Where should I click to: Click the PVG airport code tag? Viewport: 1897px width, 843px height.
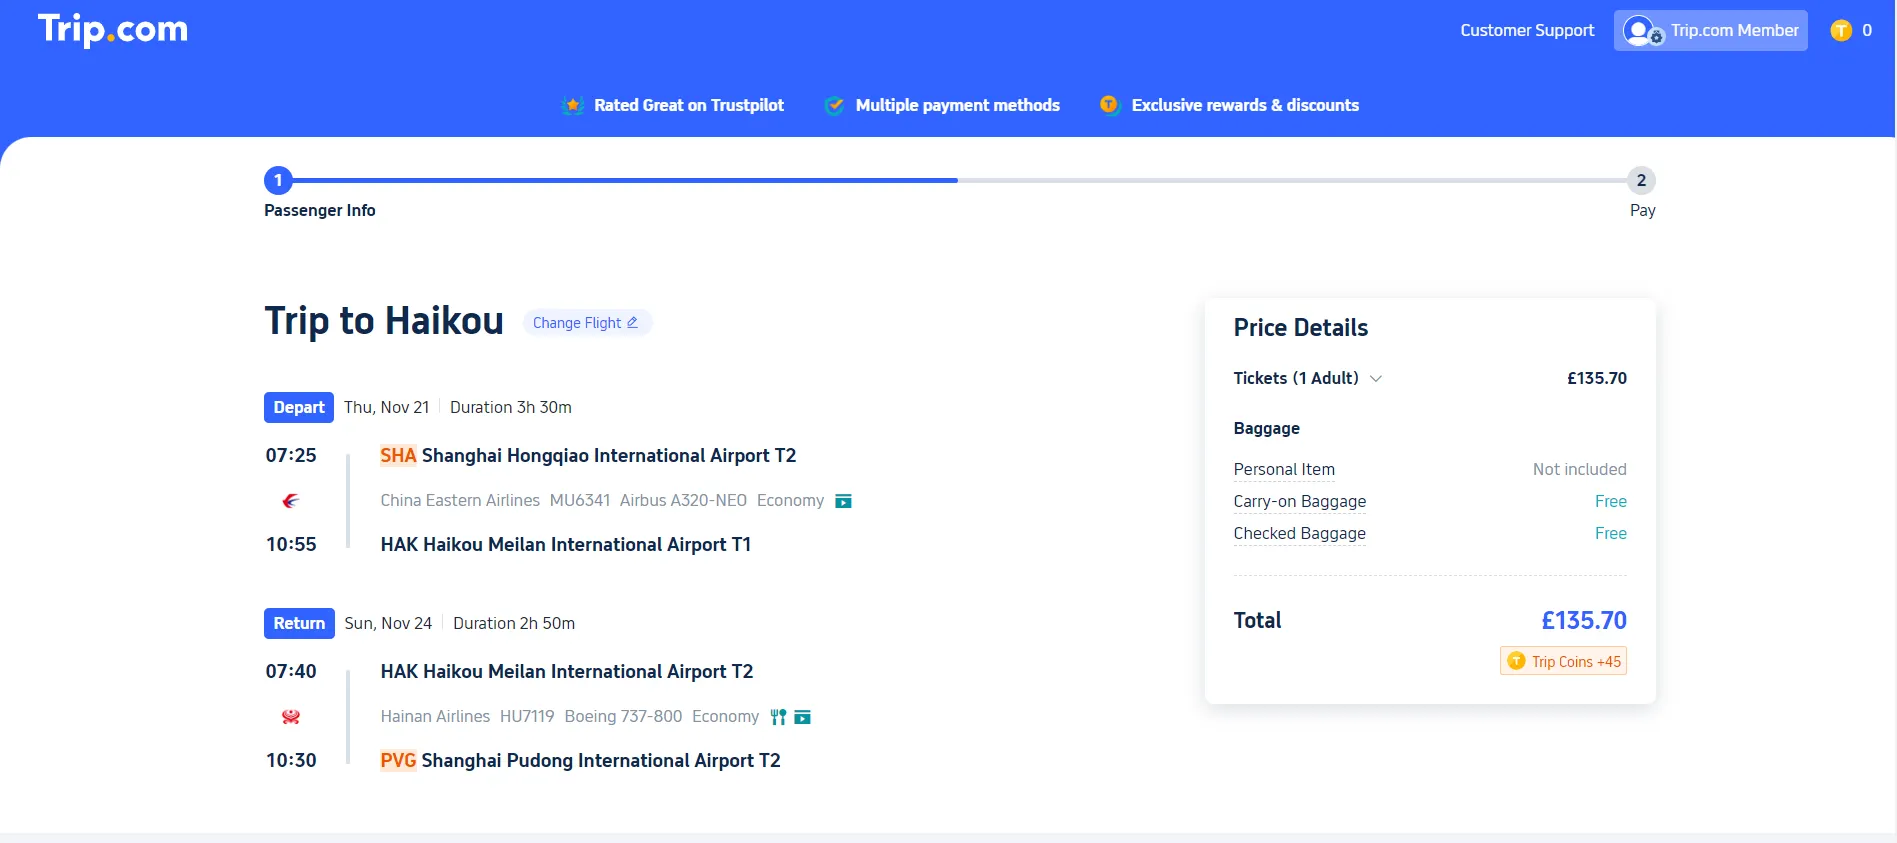(x=398, y=760)
